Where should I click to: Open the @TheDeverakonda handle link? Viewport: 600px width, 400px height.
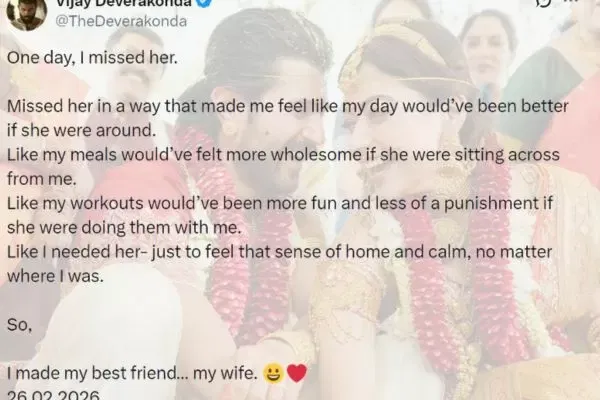click(x=121, y=21)
